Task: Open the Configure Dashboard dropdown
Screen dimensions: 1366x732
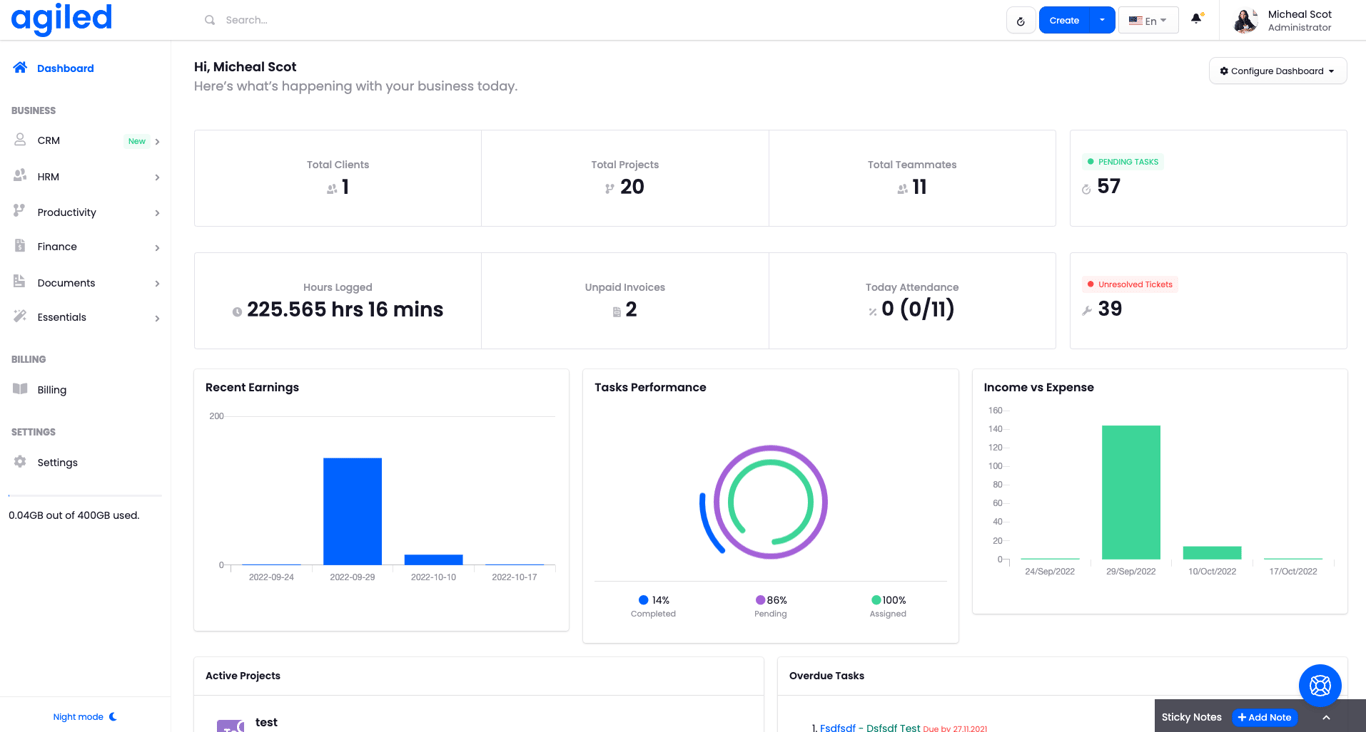Action: 1278,71
